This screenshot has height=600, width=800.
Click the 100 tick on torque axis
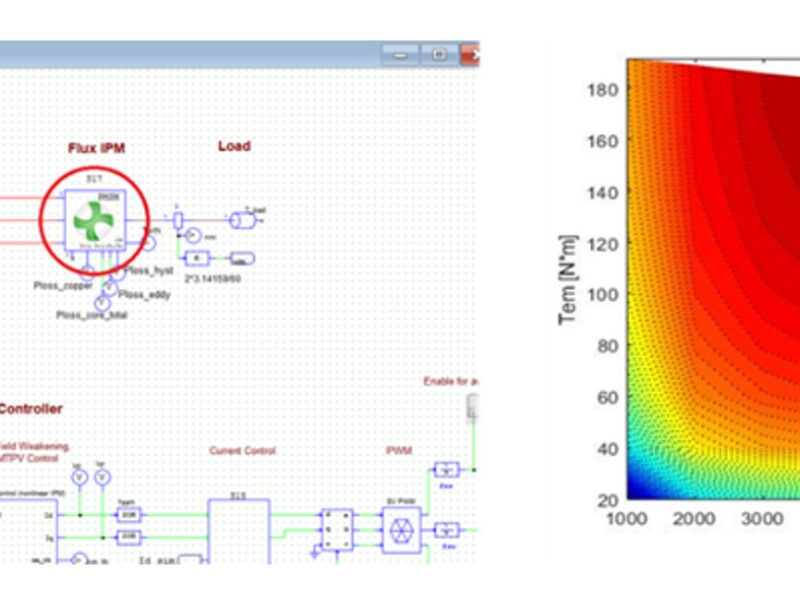(x=603, y=295)
